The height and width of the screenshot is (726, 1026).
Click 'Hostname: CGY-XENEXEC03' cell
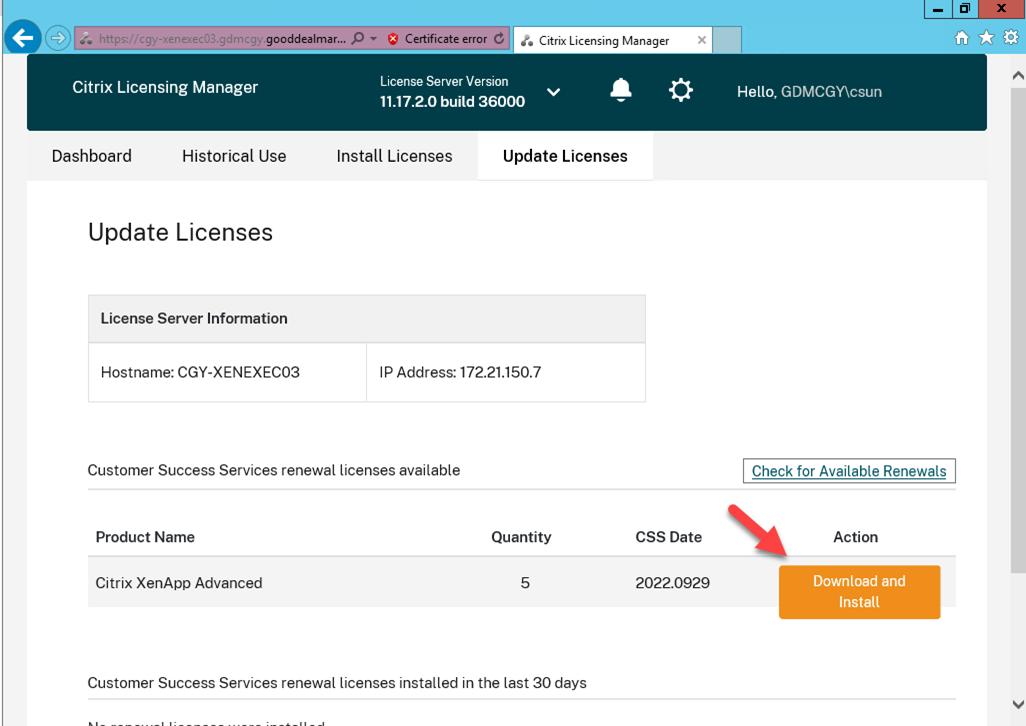227,373
